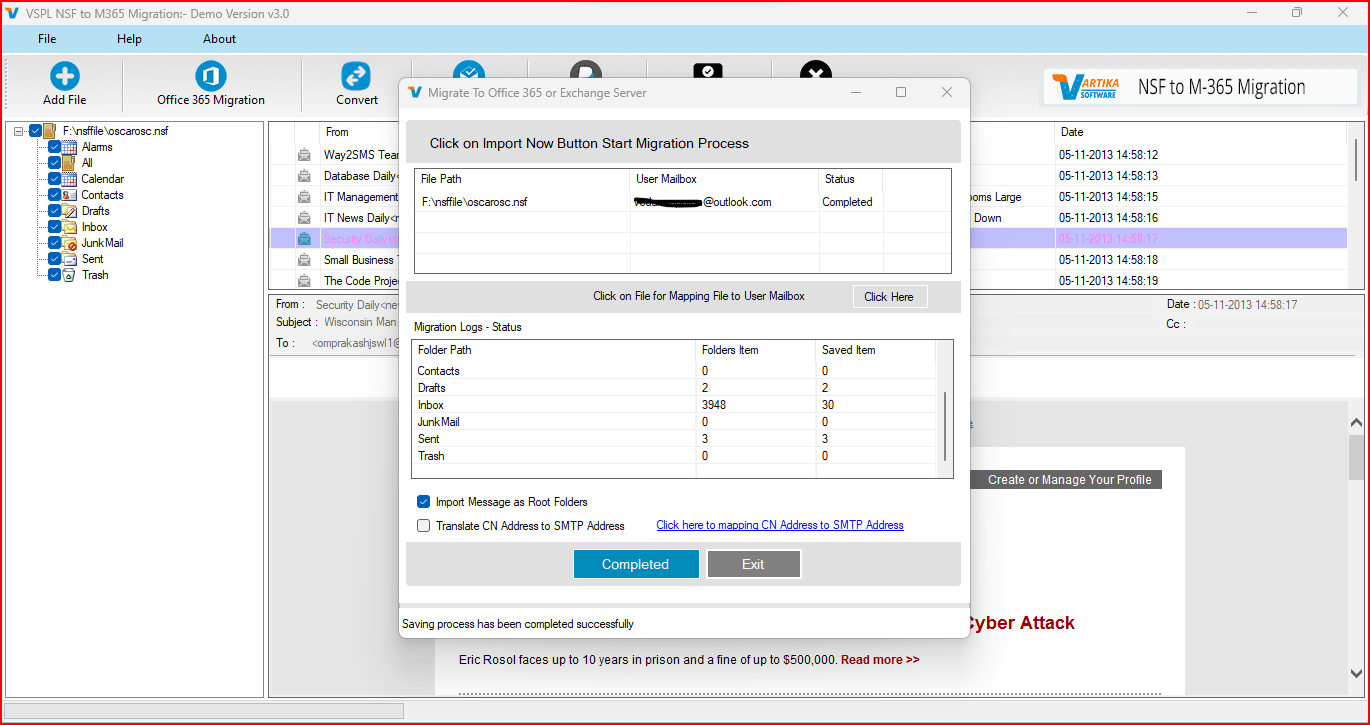This screenshot has width=1370, height=725.
Task: Click the Drafts folder icon
Action: pos(70,211)
